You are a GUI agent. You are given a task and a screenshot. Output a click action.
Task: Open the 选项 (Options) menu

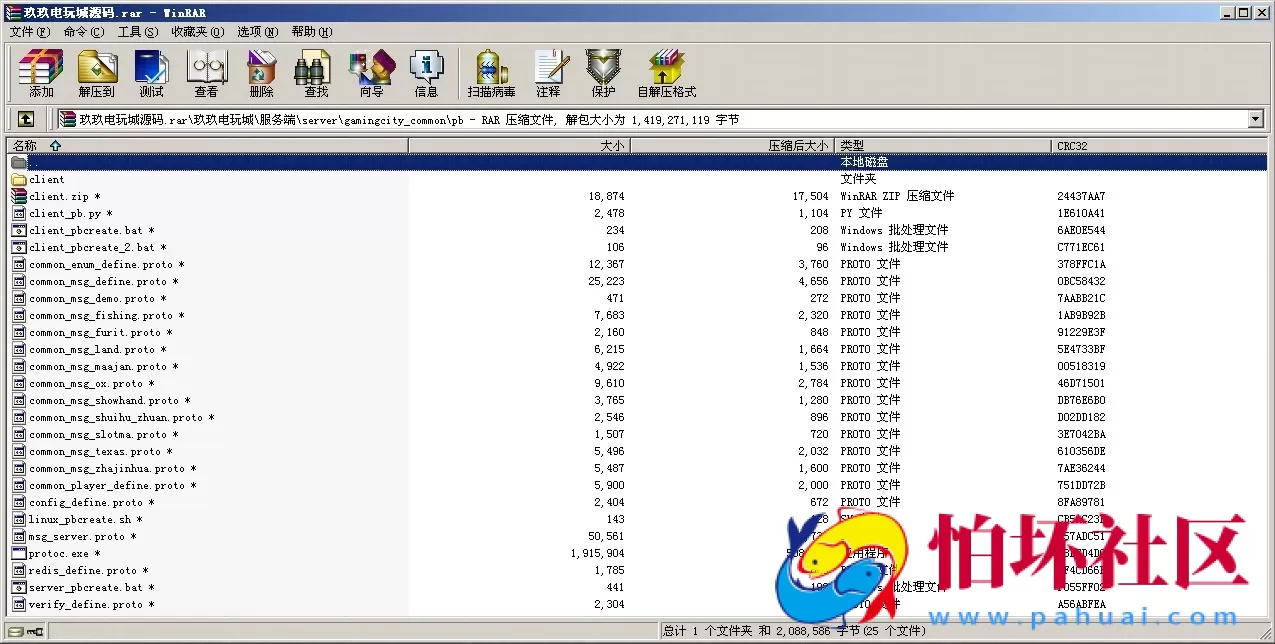click(256, 31)
